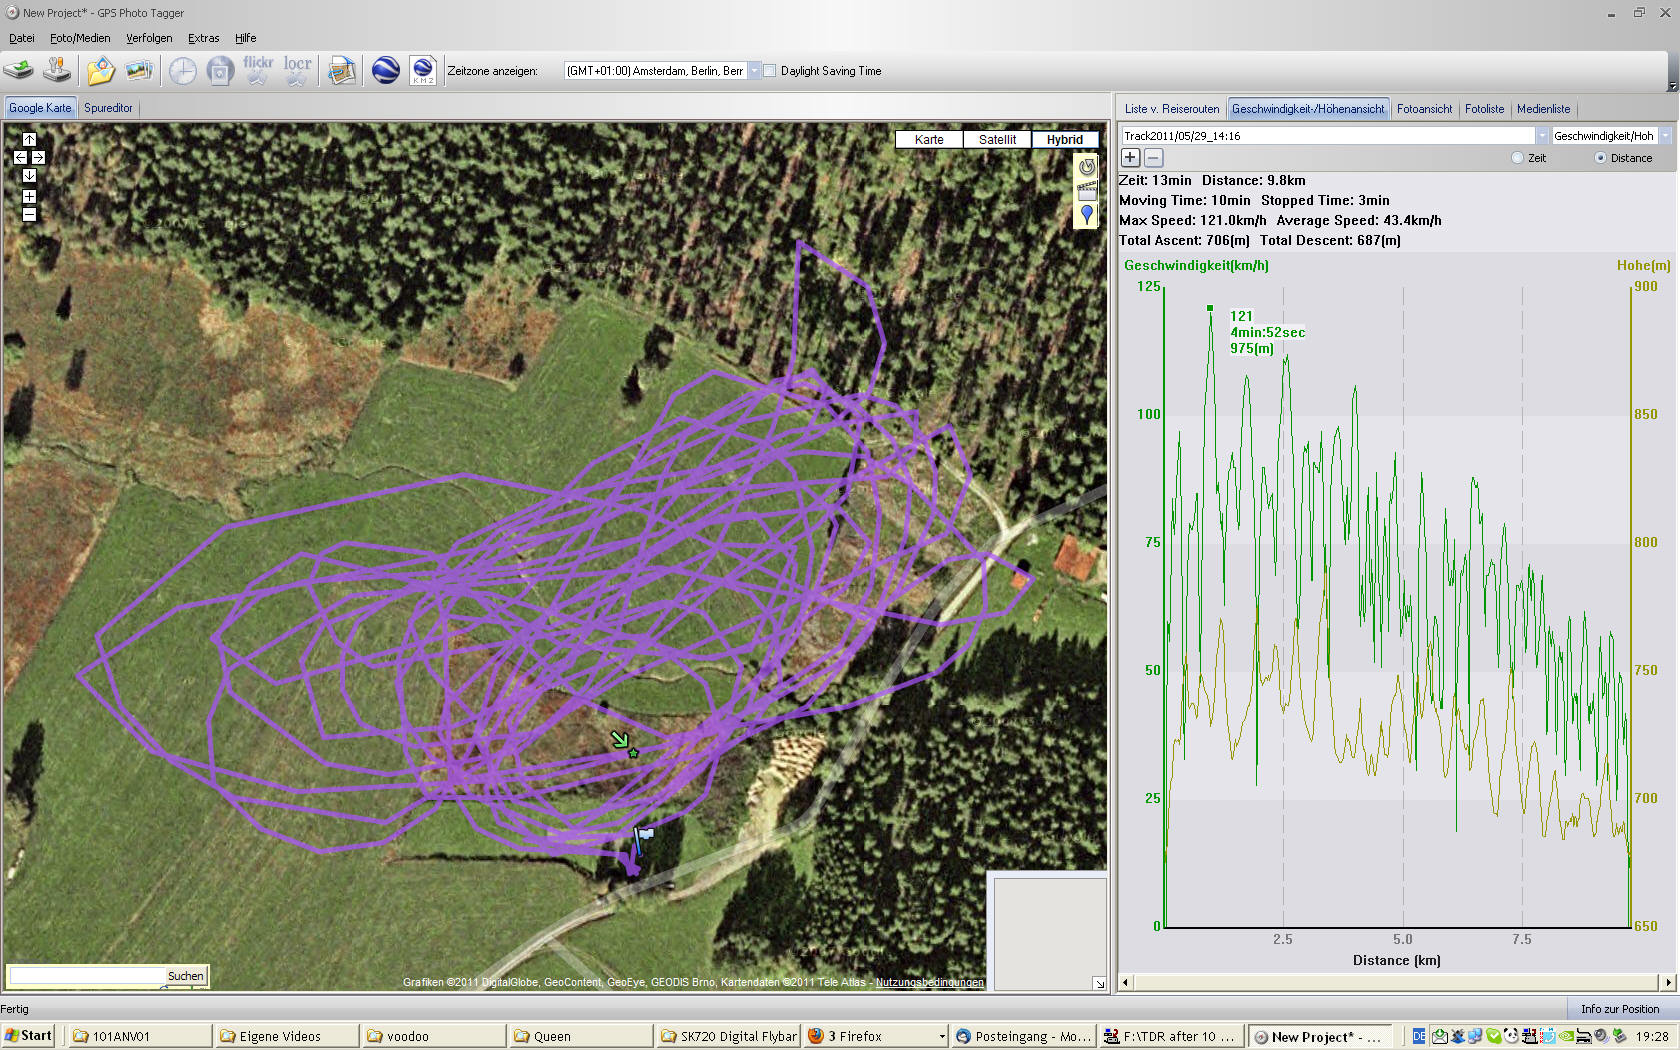Zoom out chart with minus button
1680x1050 pixels.
pos(1153,157)
